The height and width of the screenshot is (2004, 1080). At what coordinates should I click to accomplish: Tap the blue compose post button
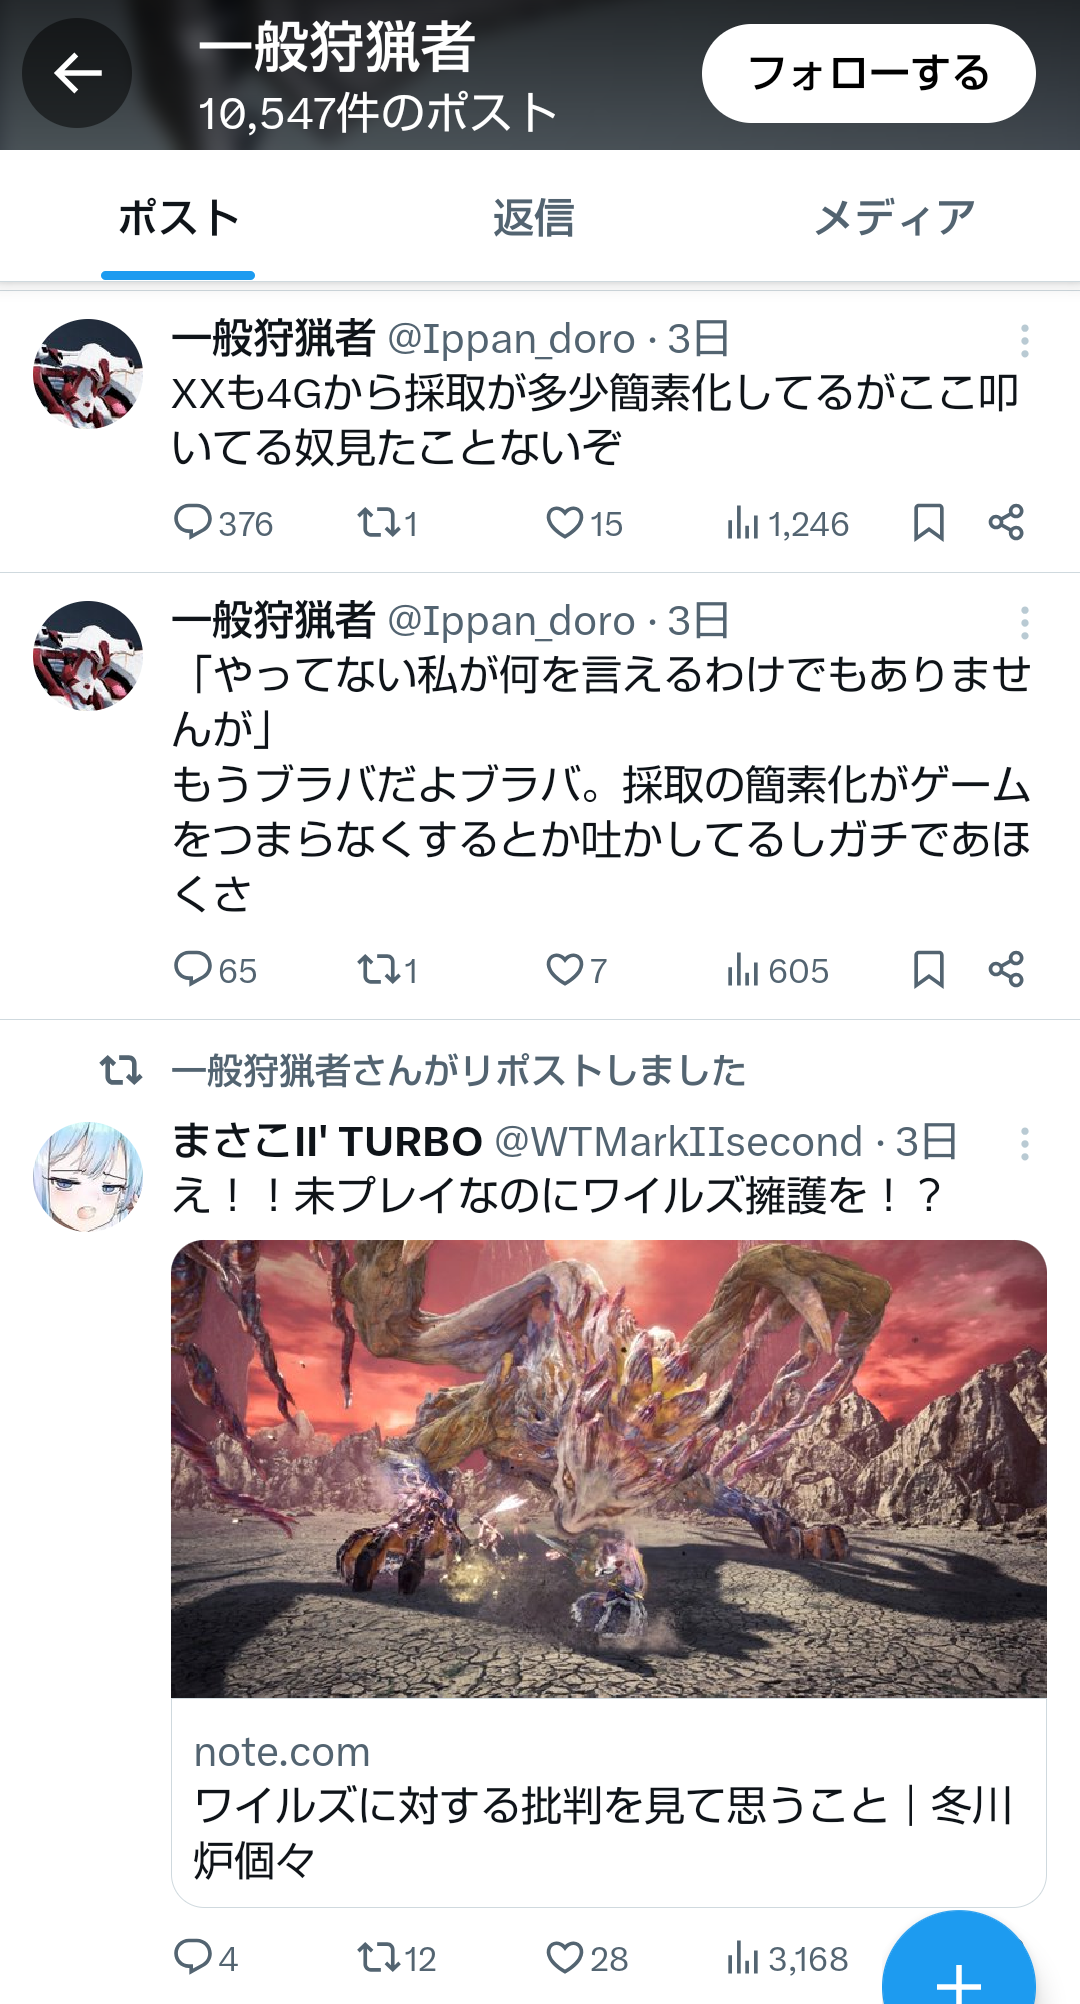[958, 1968]
